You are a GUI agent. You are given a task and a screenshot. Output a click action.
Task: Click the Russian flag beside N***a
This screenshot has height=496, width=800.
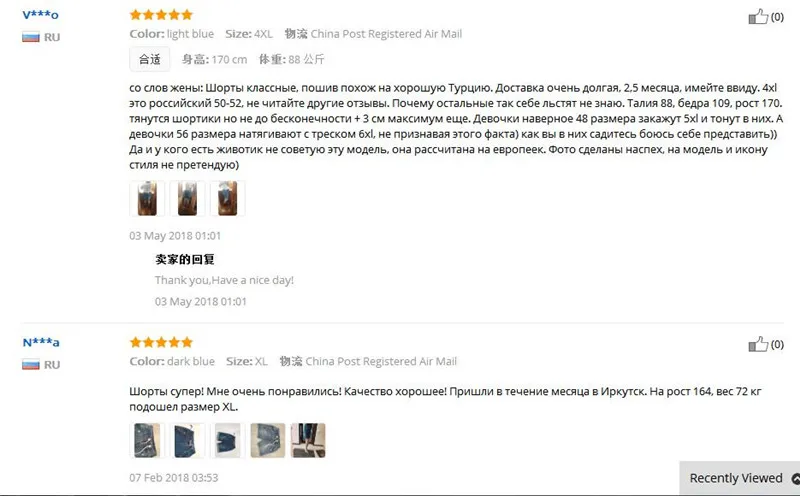31,365
